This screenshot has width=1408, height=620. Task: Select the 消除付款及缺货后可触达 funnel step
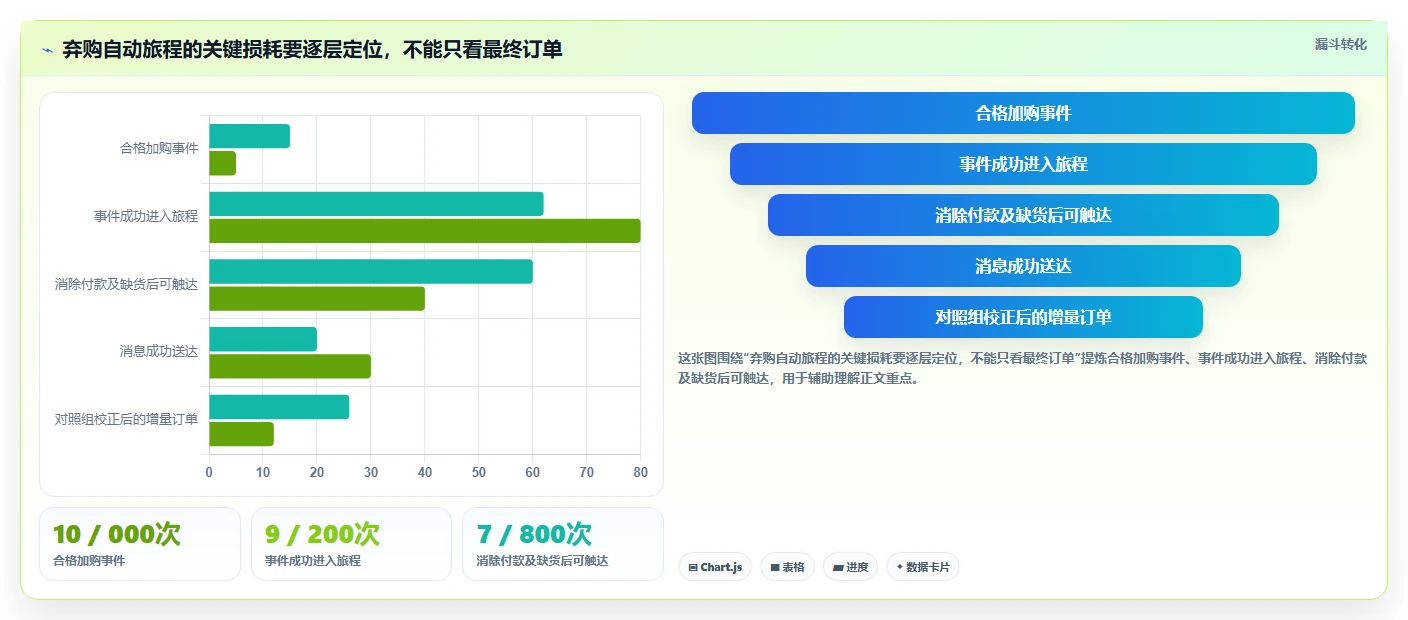(1023, 215)
